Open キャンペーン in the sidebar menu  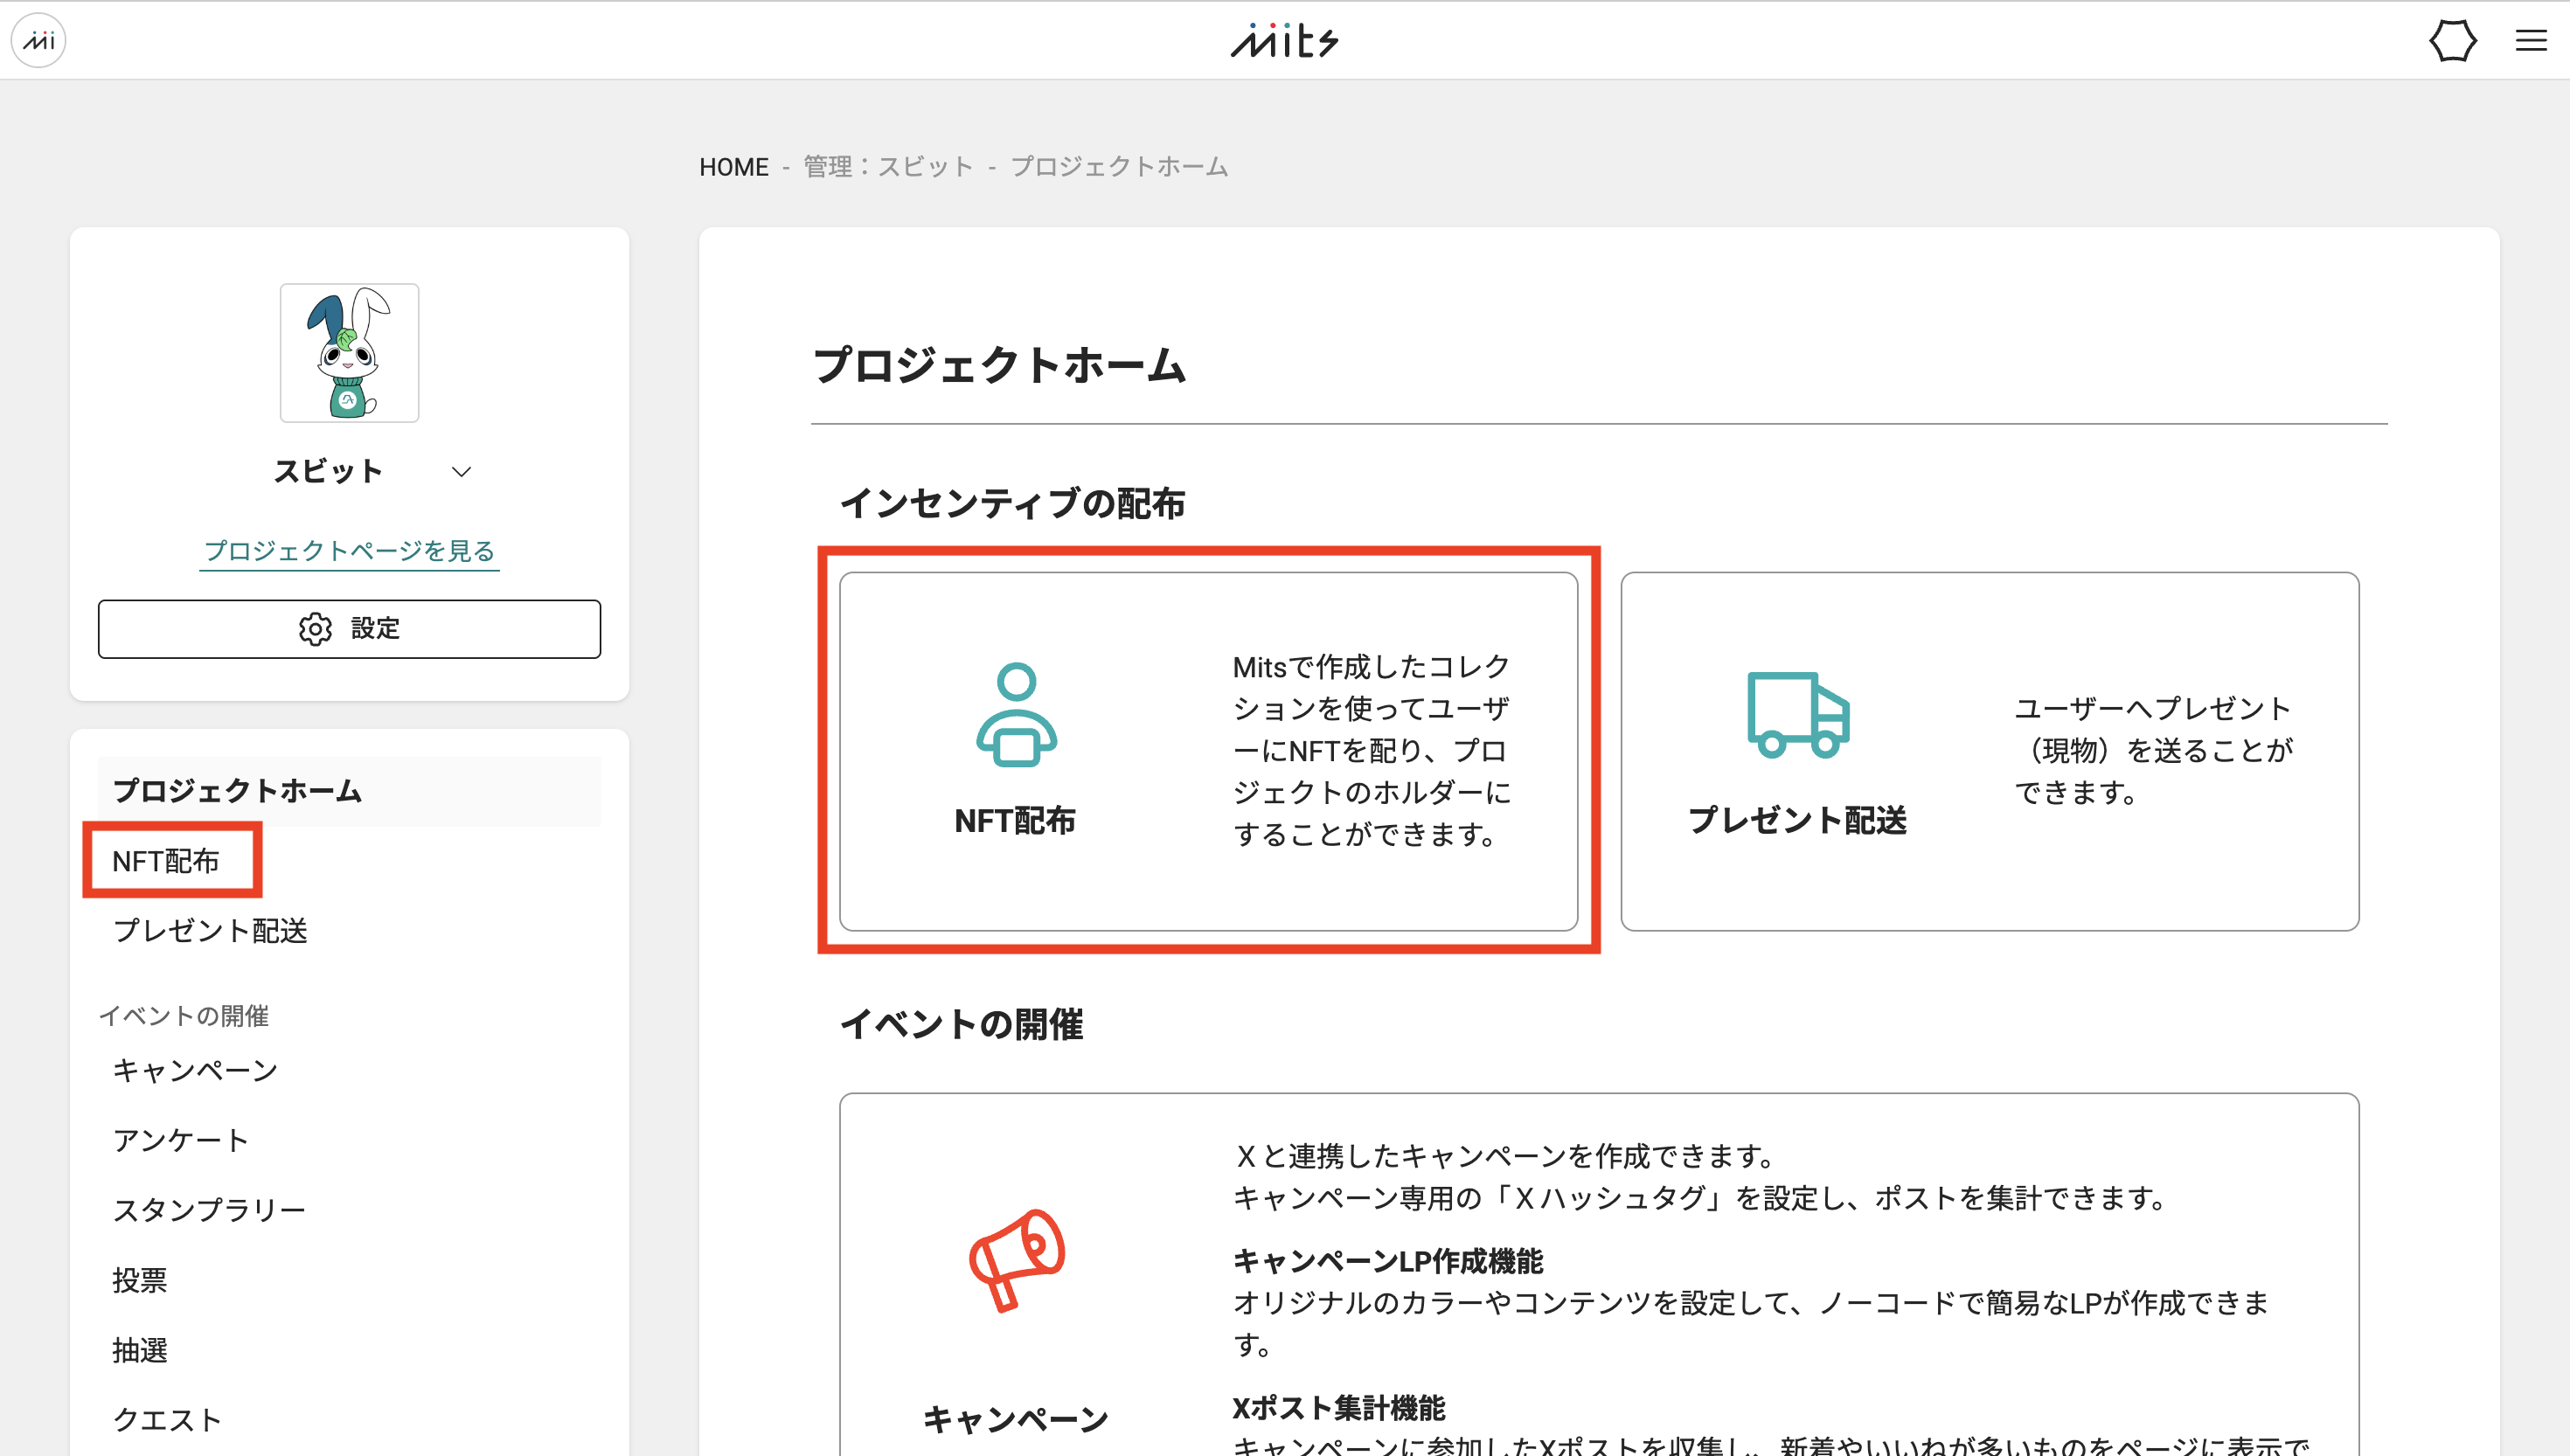195,1070
